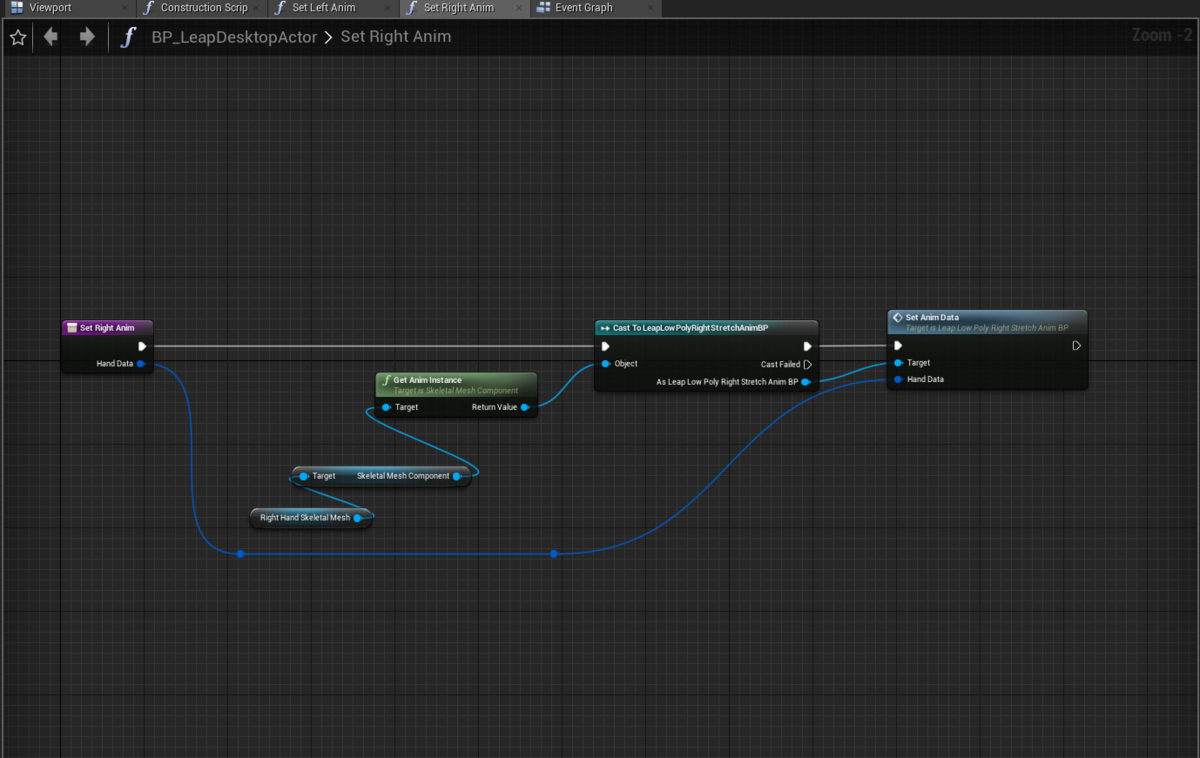The height and width of the screenshot is (758, 1200).
Task: Go back with the left arrow navigation icon
Action: [50, 37]
